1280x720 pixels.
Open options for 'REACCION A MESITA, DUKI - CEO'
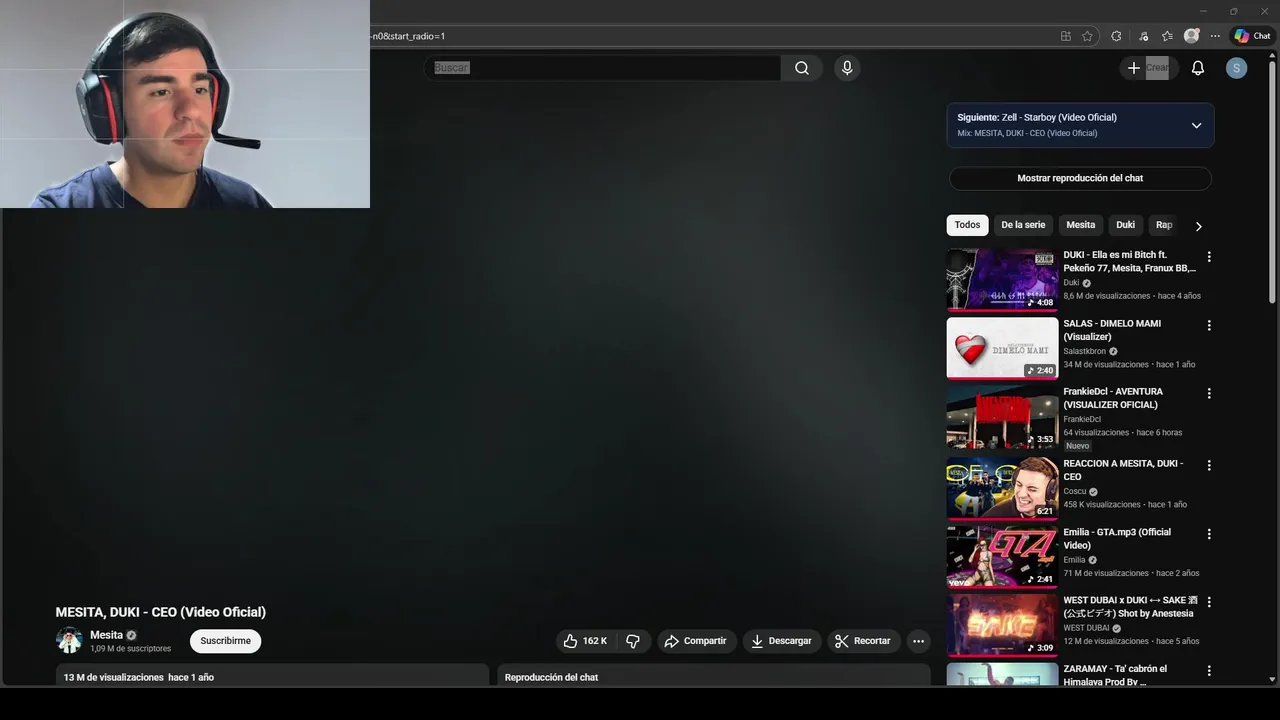1209,465
